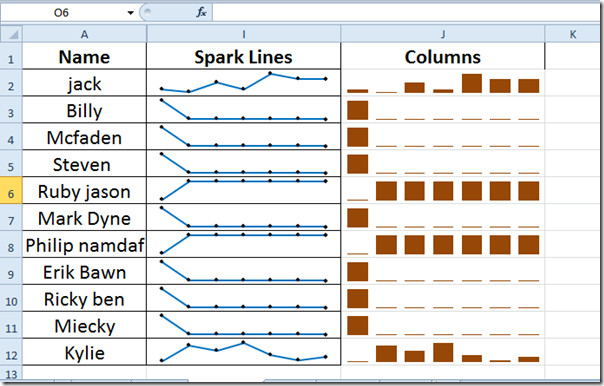
Task: Select the cell containing "Mark Dyne"
Action: pyautogui.click(x=84, y=218)
